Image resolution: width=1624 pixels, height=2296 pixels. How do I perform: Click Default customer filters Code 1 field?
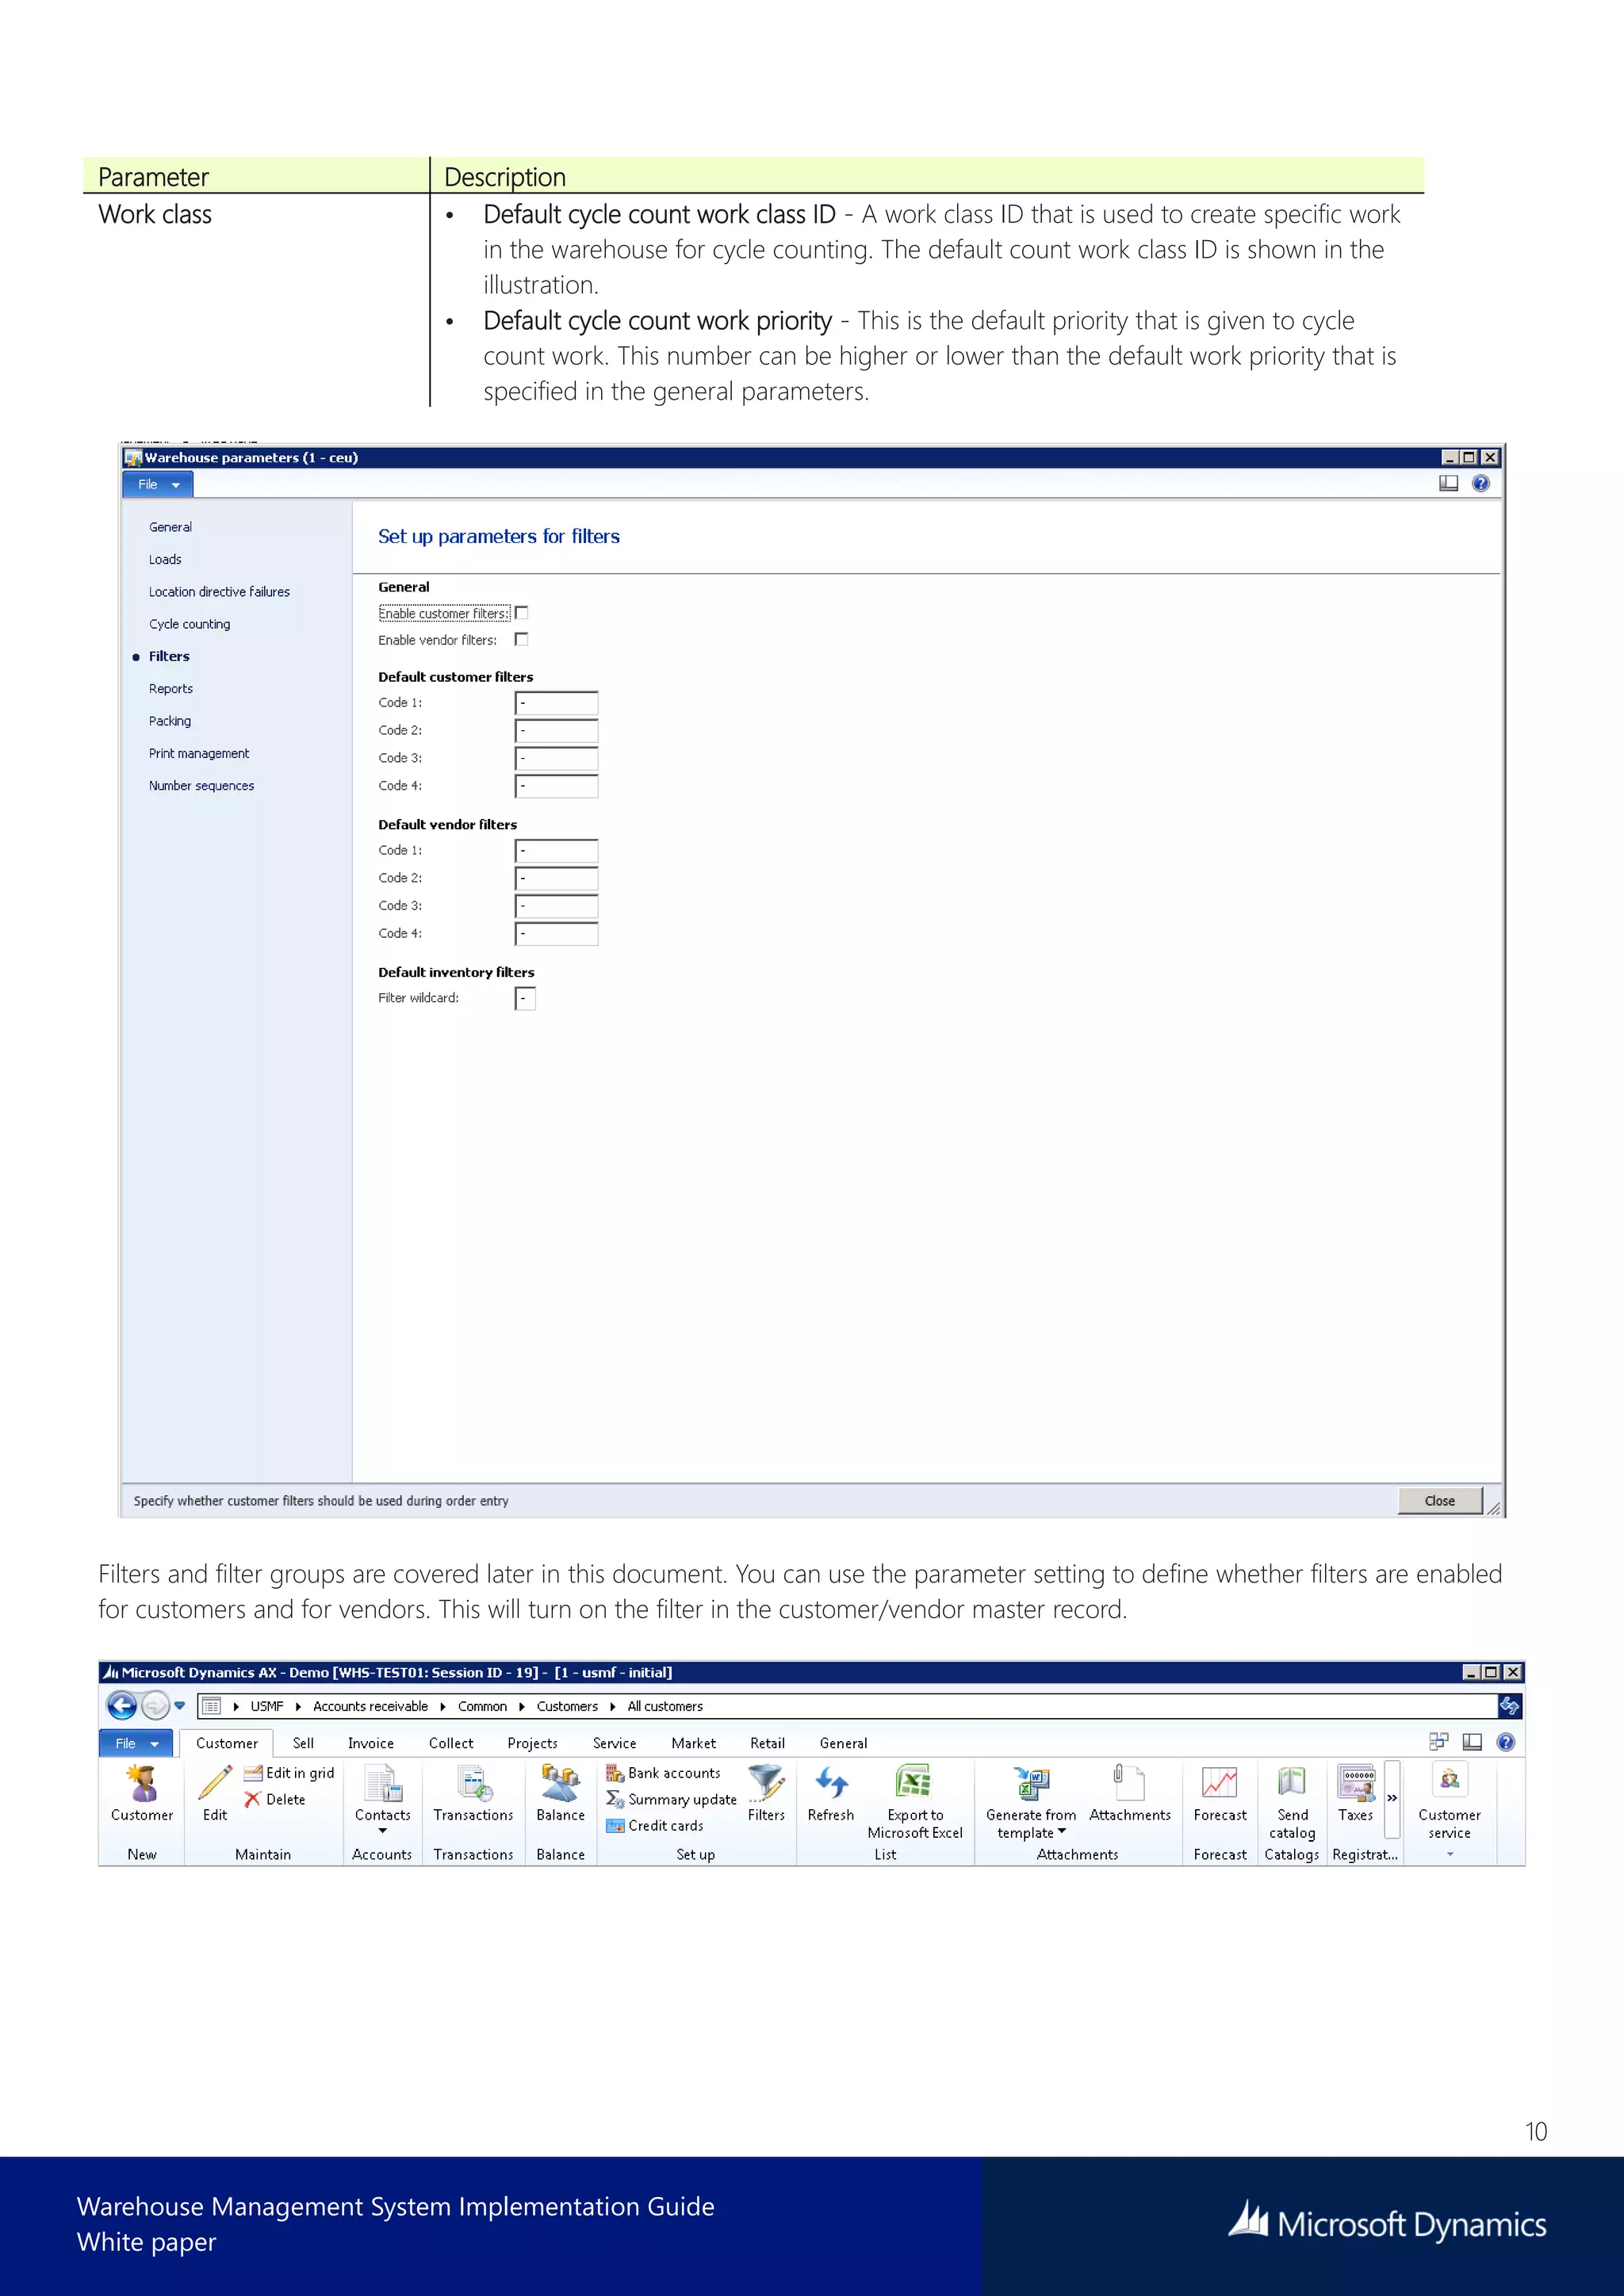[x=557, y=703]
